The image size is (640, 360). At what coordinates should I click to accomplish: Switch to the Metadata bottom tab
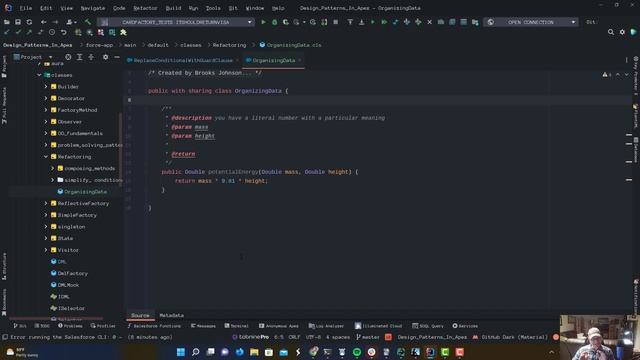pyautogui.click(x=171, y=316)
